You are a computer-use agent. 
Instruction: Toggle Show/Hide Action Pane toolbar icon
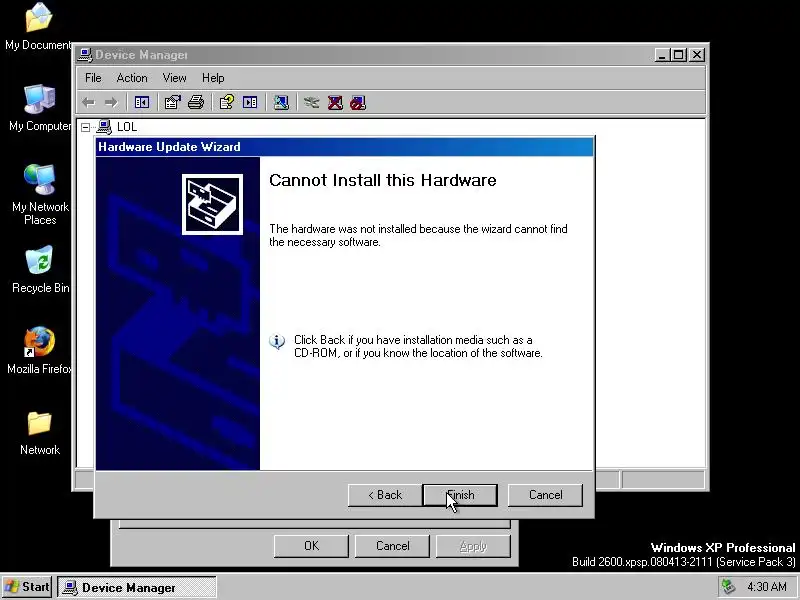pos(250,103)
